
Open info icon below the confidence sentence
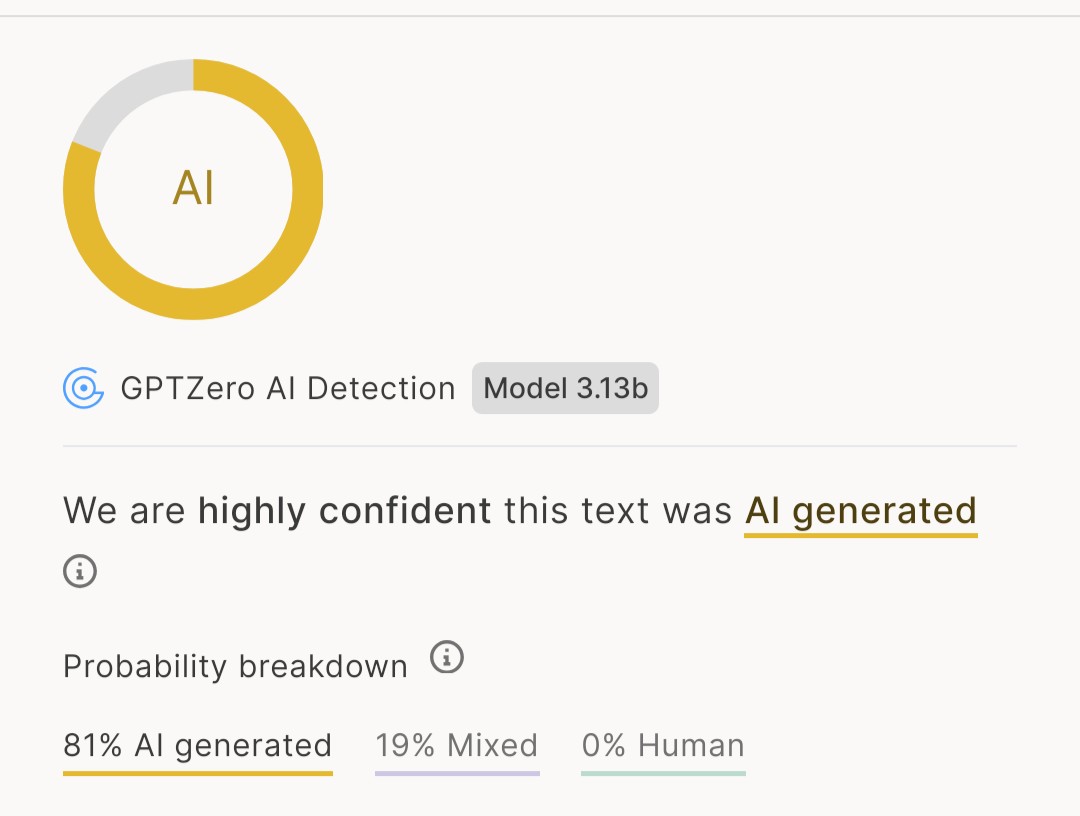tap(80, 571)
